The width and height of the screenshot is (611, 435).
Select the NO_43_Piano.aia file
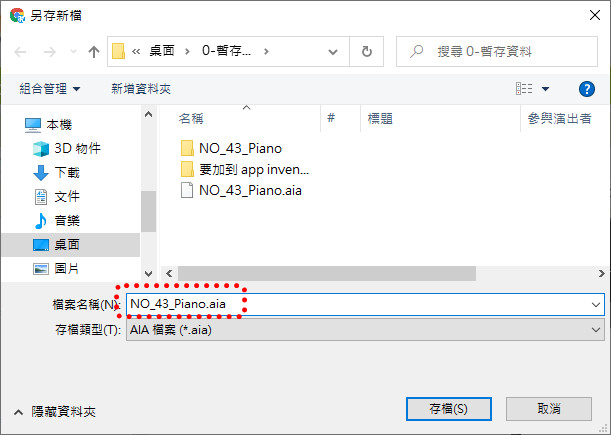point(242,191)
